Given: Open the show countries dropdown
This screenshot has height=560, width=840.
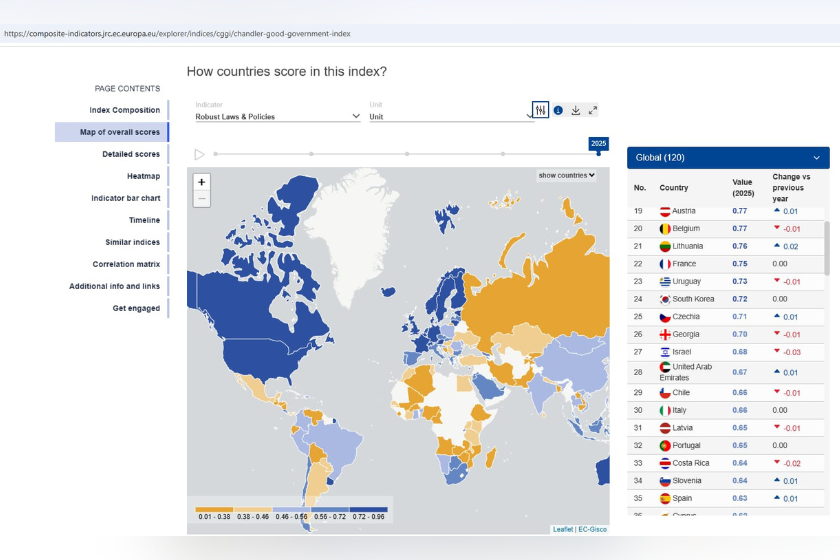Looking at the screenshot, I should pyautogui.click(x=567, y=175).
